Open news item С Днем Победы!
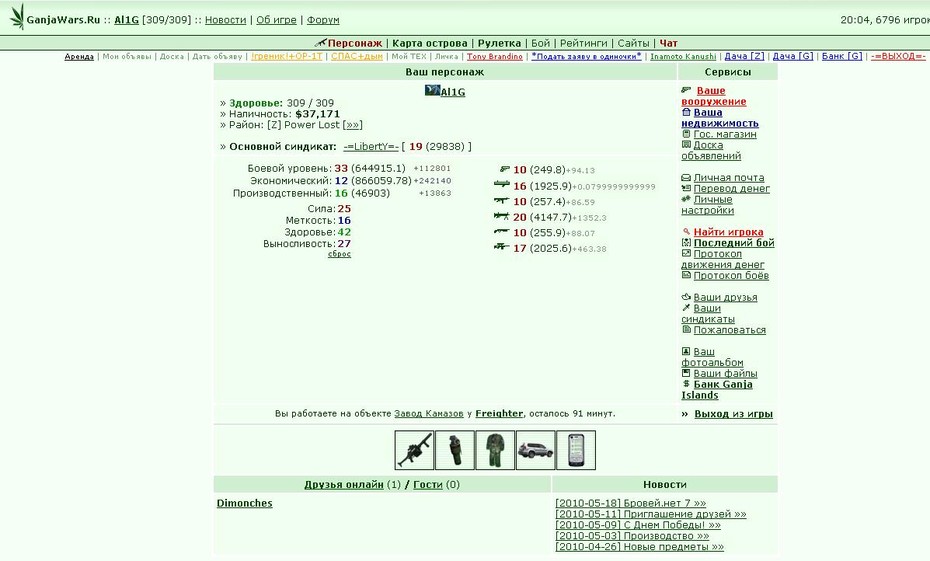 point(638,525)
